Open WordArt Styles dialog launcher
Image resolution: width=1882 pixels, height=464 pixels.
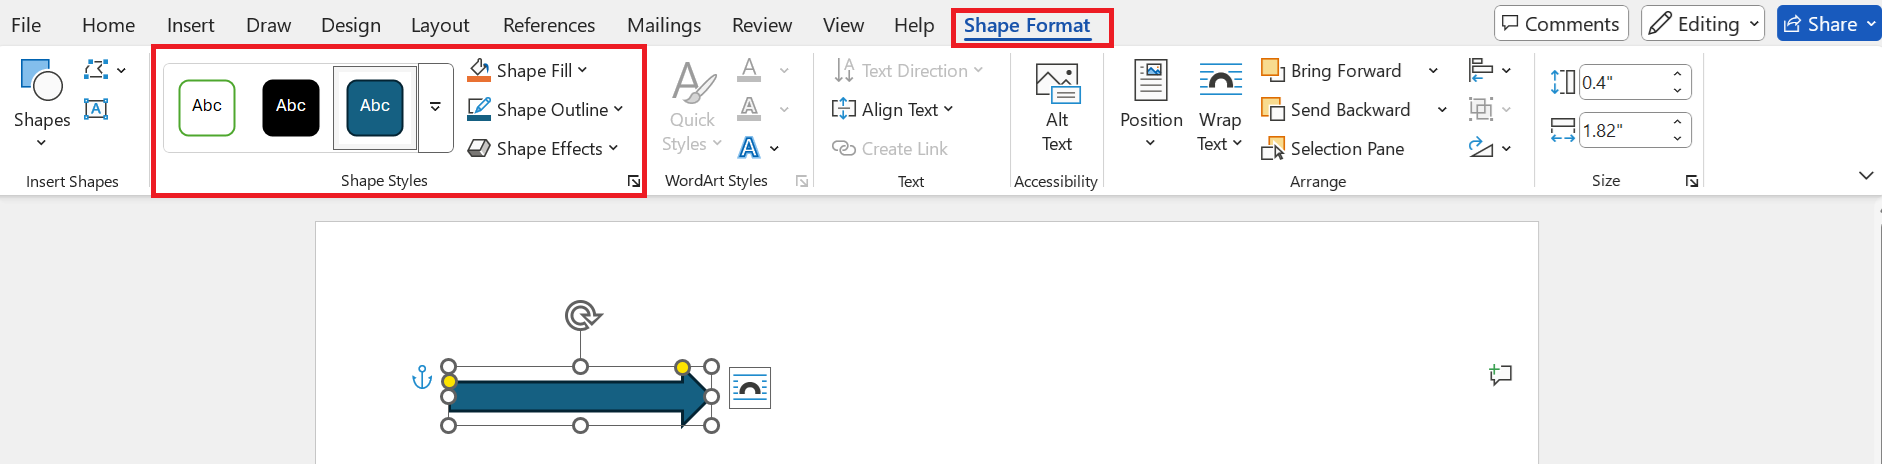802,181
